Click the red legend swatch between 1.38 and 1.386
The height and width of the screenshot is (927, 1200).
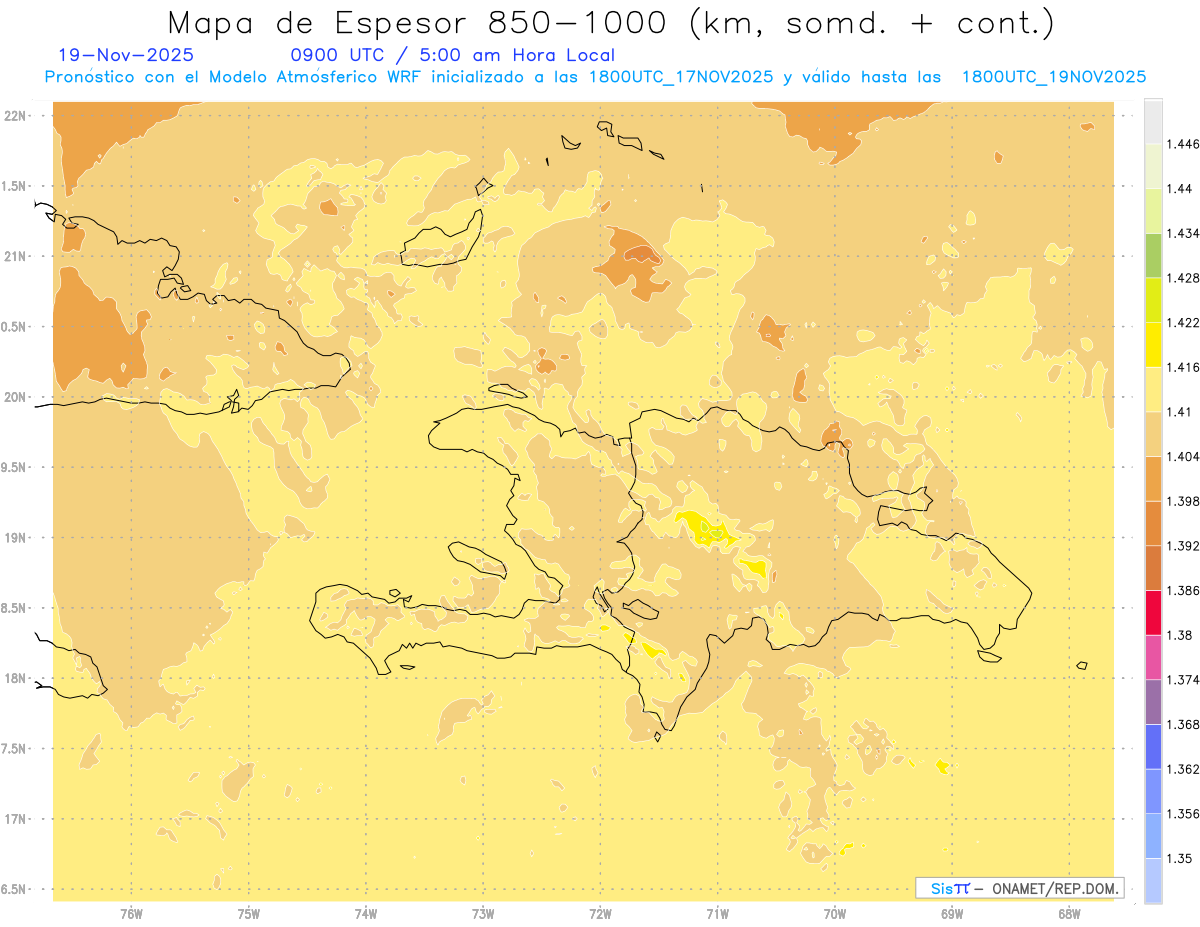pyautogui.click(x=1153, y=612)
